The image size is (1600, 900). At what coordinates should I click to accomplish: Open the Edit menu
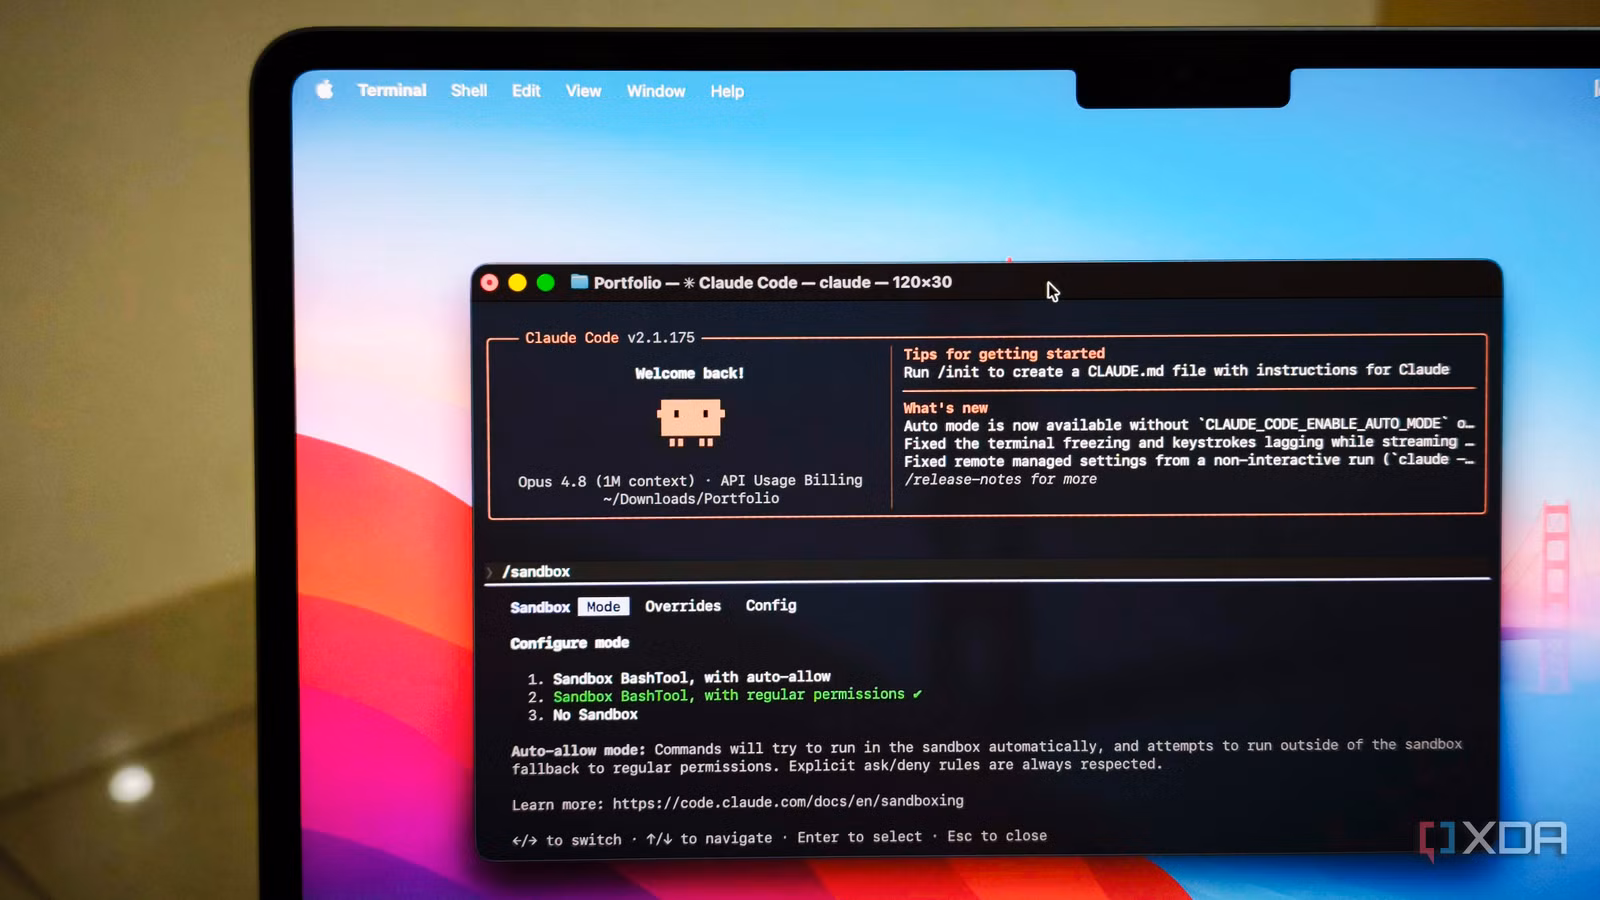tap(526, 90)
